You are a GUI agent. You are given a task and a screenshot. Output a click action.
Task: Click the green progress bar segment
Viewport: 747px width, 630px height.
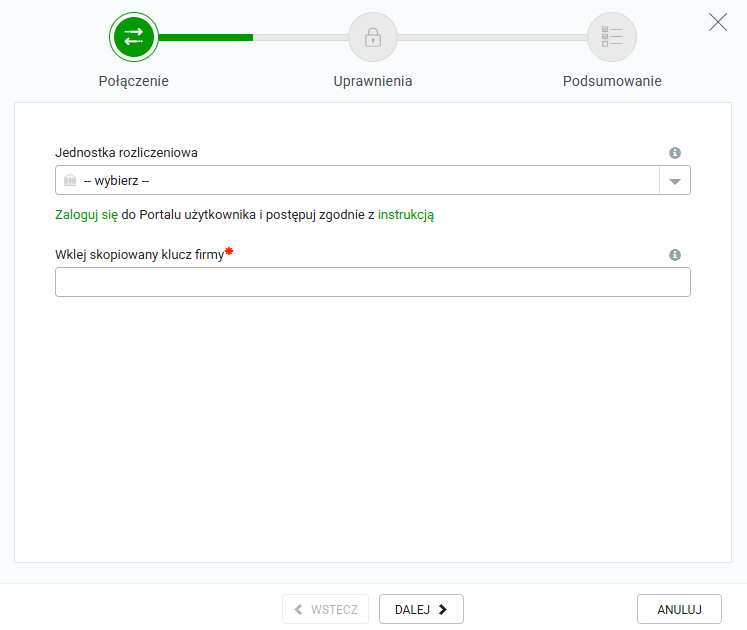(x=205, y=37)
